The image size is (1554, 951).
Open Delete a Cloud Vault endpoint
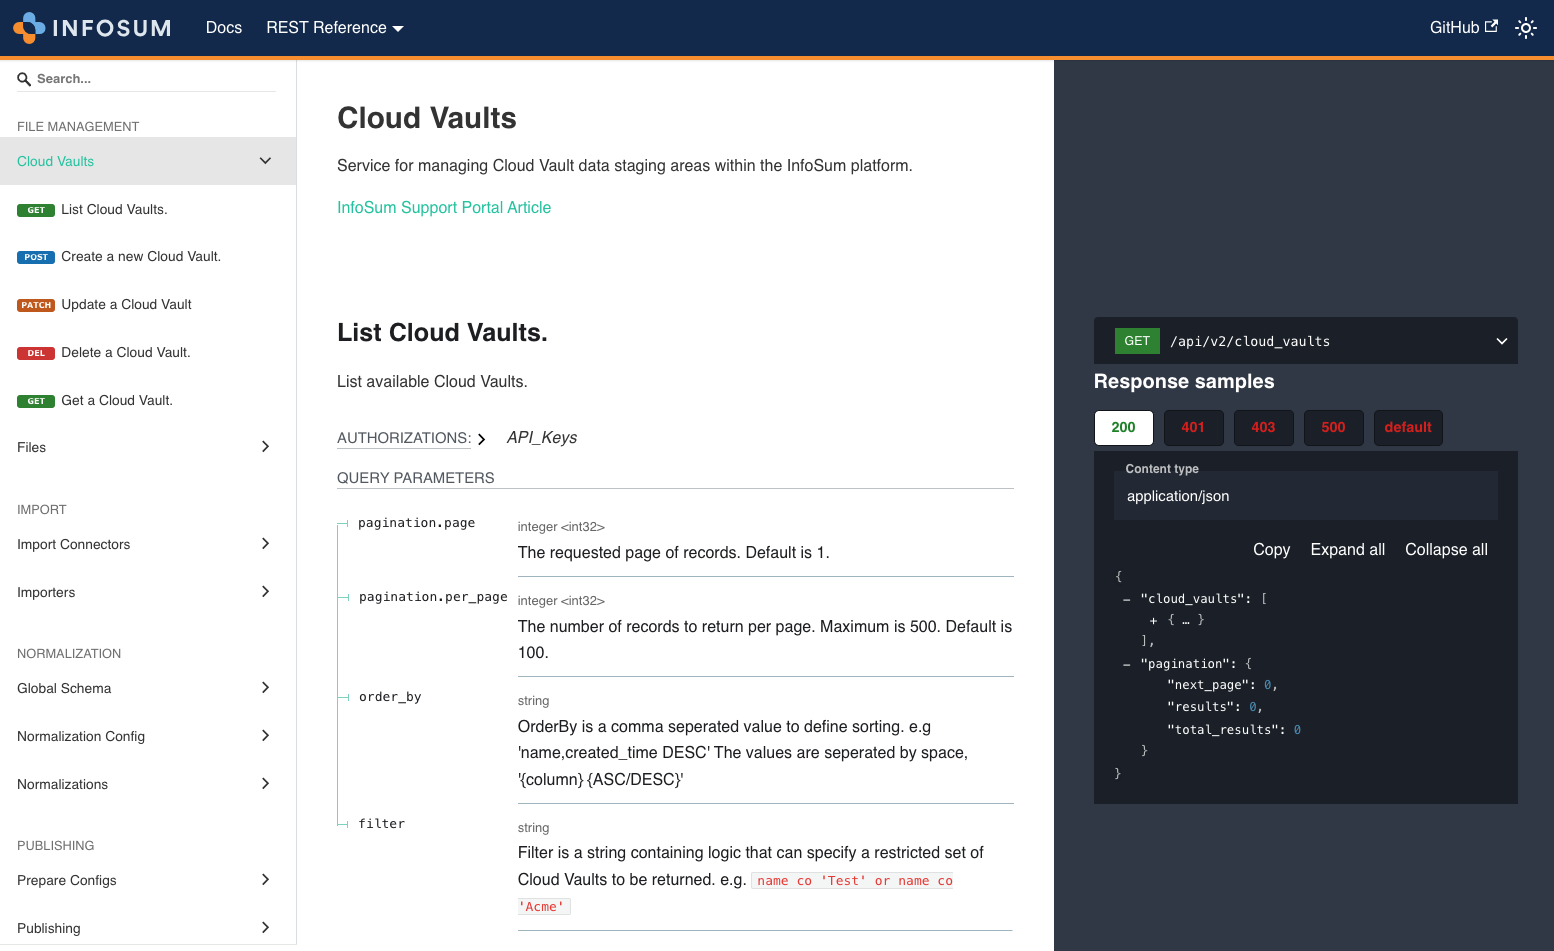148,353
